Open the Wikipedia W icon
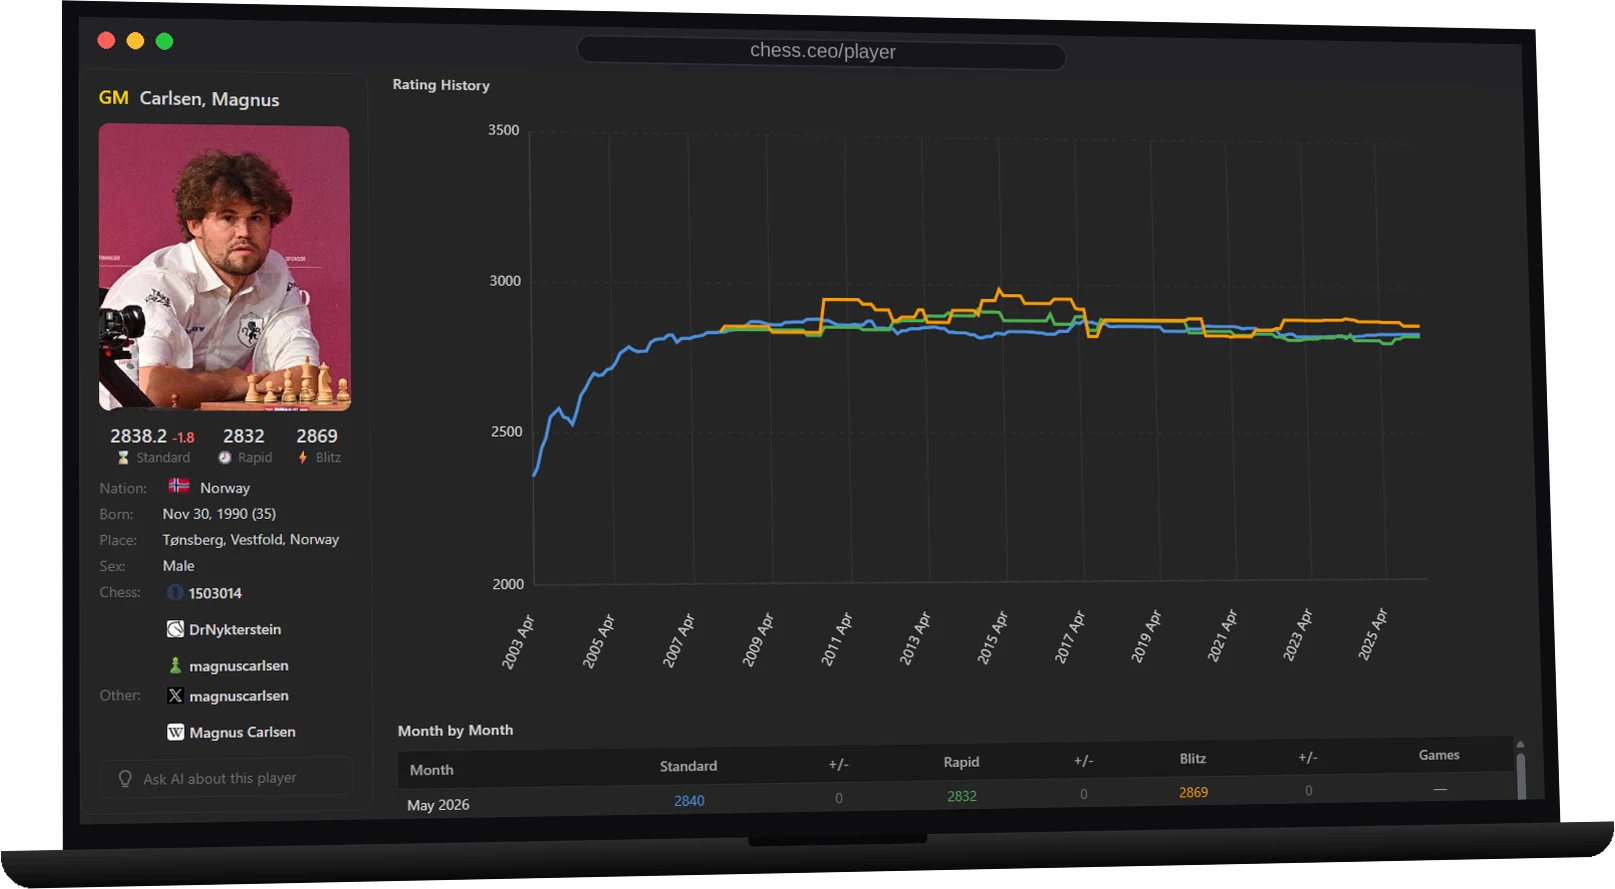The height and width of the screenshot is (889, 1615). point(175,732)
